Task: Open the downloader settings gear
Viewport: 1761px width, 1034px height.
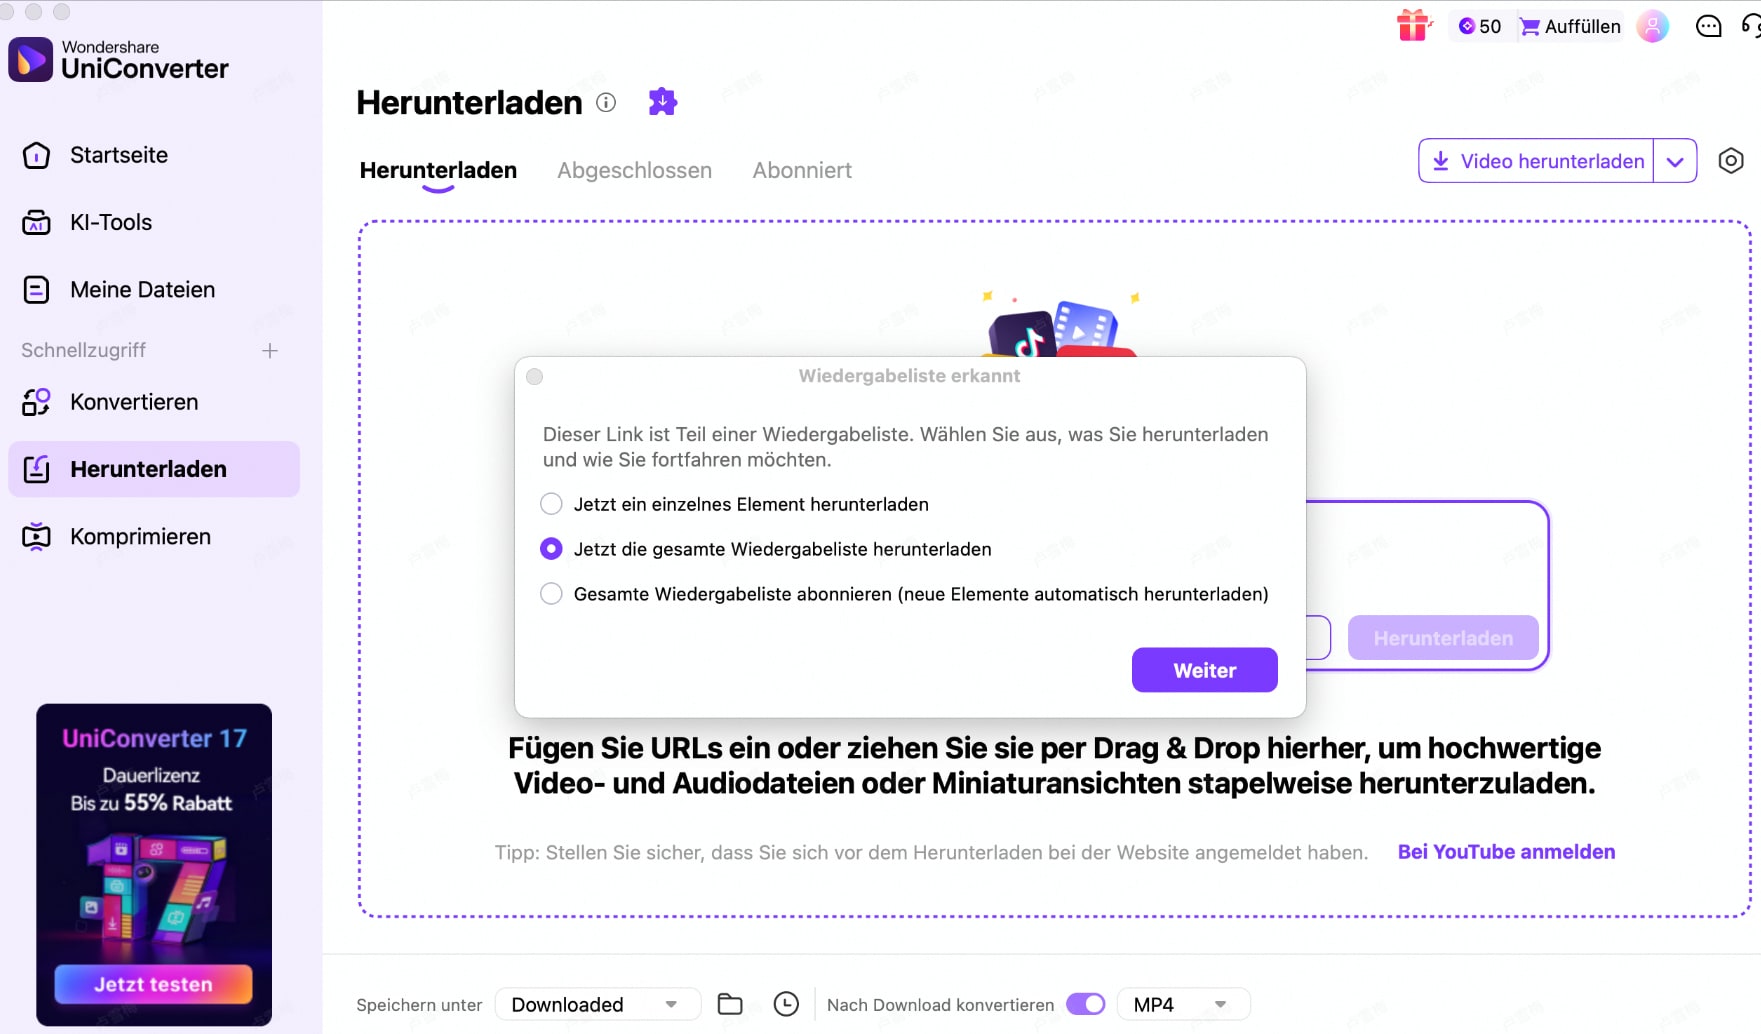Action: pos(1731,160)
